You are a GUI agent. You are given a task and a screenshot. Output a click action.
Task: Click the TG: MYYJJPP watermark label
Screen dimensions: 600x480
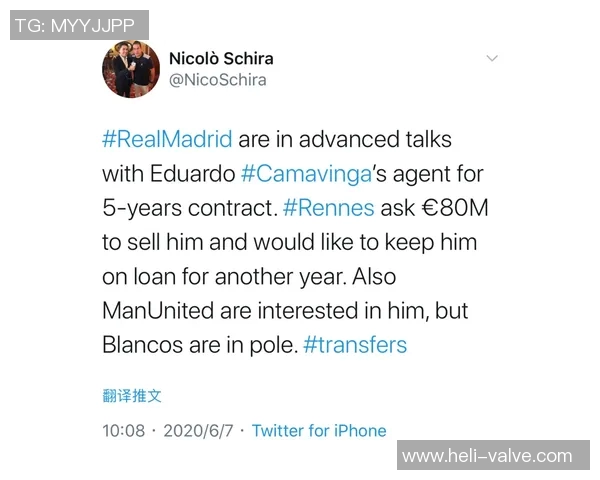click(x=79, y=25)
